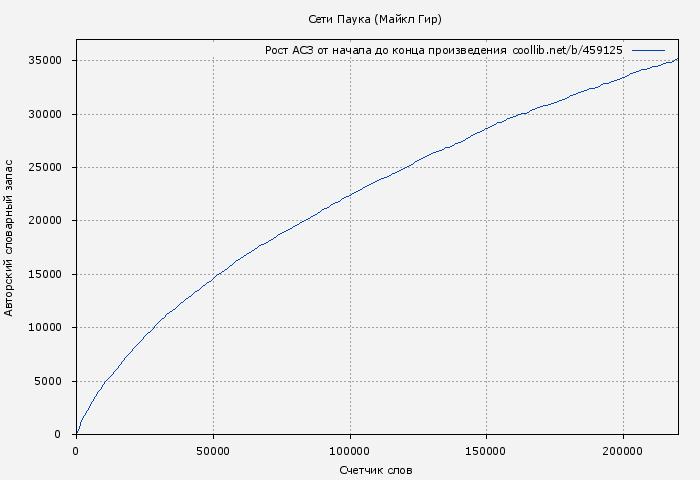This screenshot has width=700, height=480.
Task: Select the "Авторский словарный запас" vertical axis label
Action: [10, 237]
